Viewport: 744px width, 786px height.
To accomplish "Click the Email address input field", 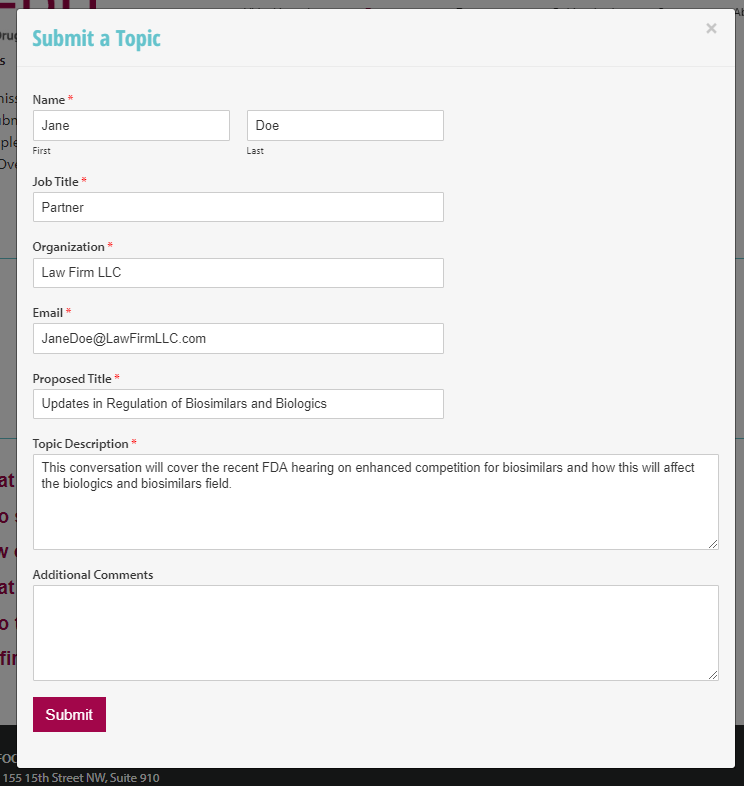I will (x=238, y=338).
